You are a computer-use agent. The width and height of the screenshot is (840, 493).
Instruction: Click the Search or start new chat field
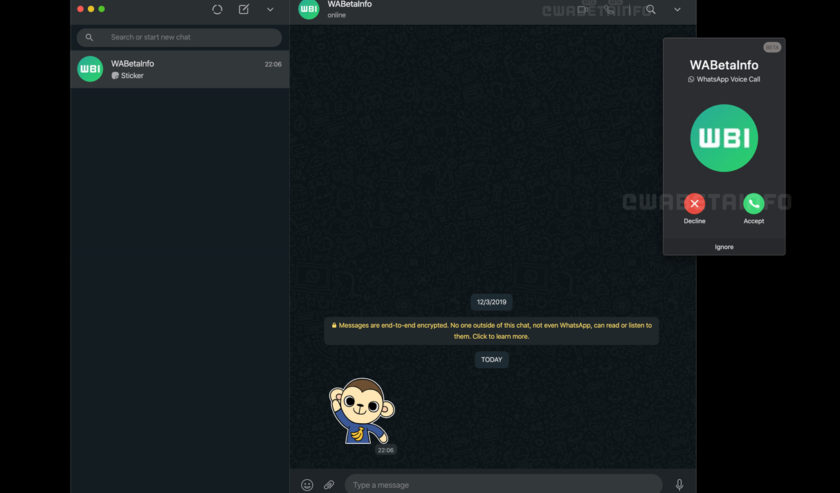179,37
